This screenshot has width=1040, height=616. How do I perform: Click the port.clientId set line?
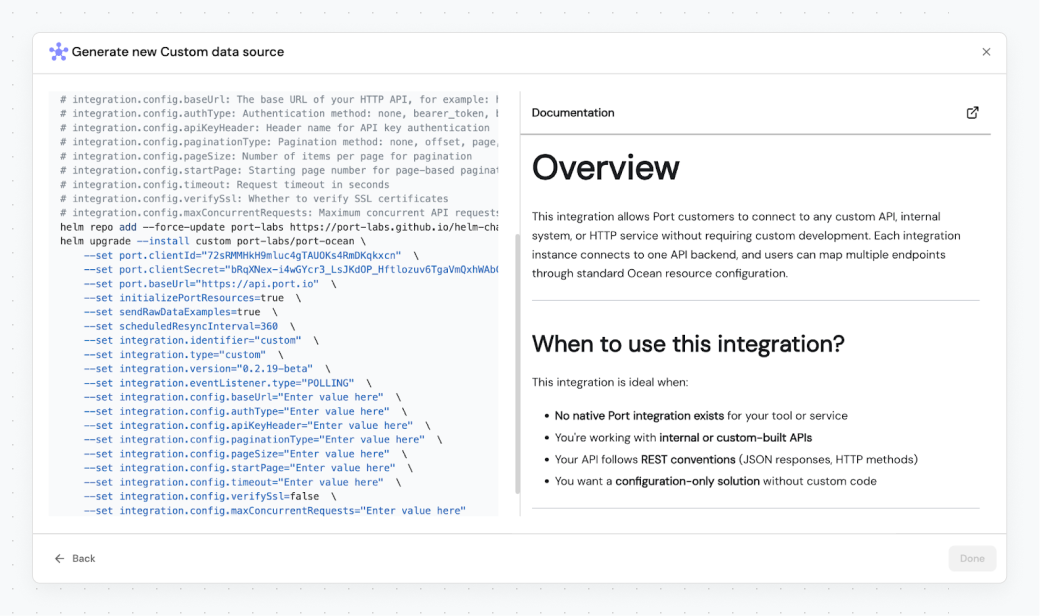[251, 255]
